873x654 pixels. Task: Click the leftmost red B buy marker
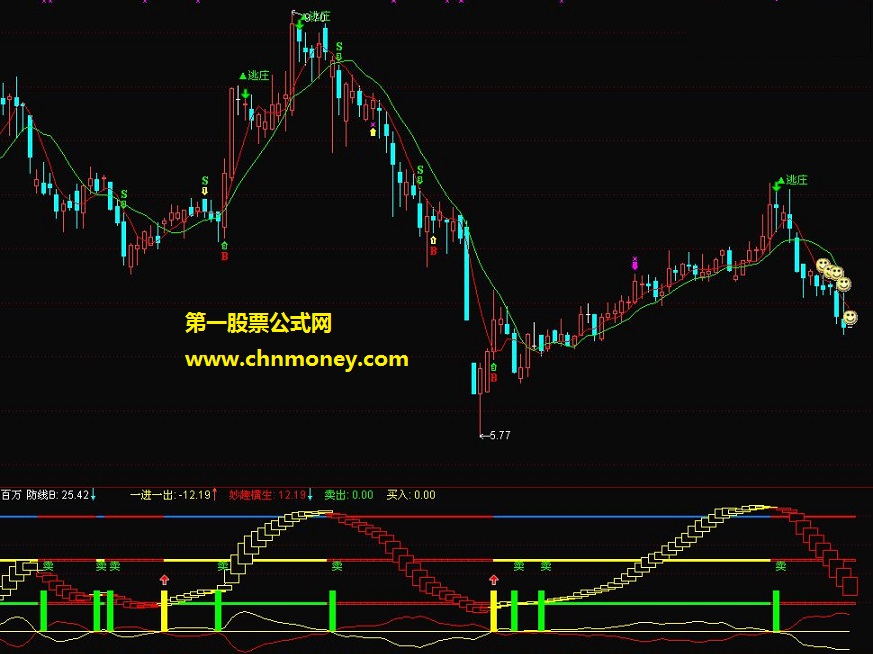coord(224,257)
